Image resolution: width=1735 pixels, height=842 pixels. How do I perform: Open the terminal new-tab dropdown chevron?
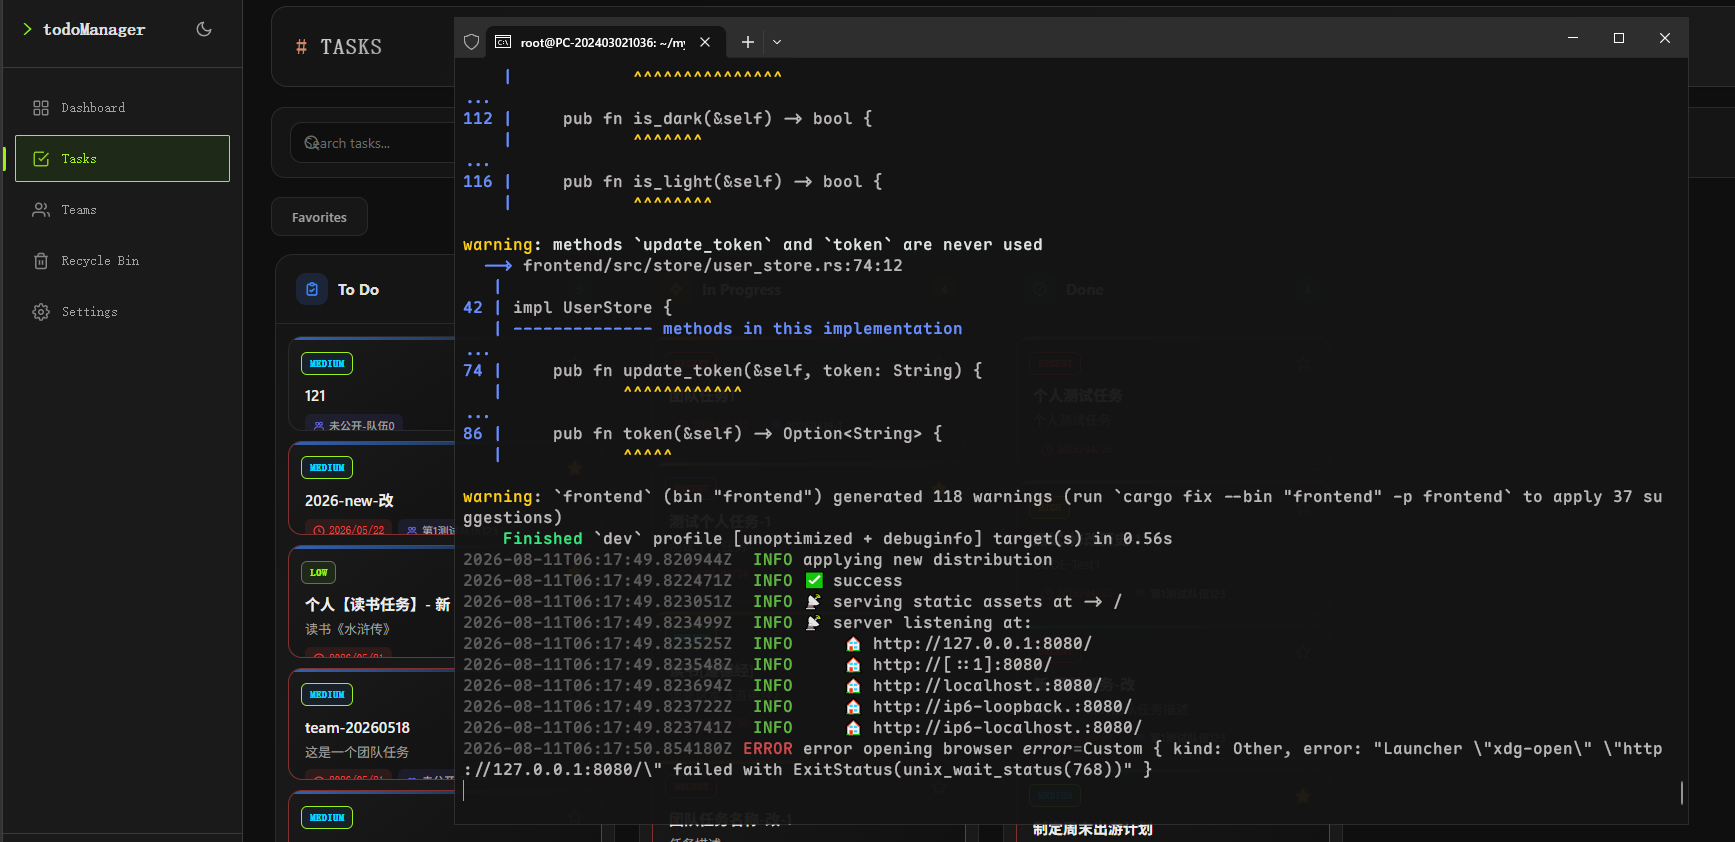[777, 42]
